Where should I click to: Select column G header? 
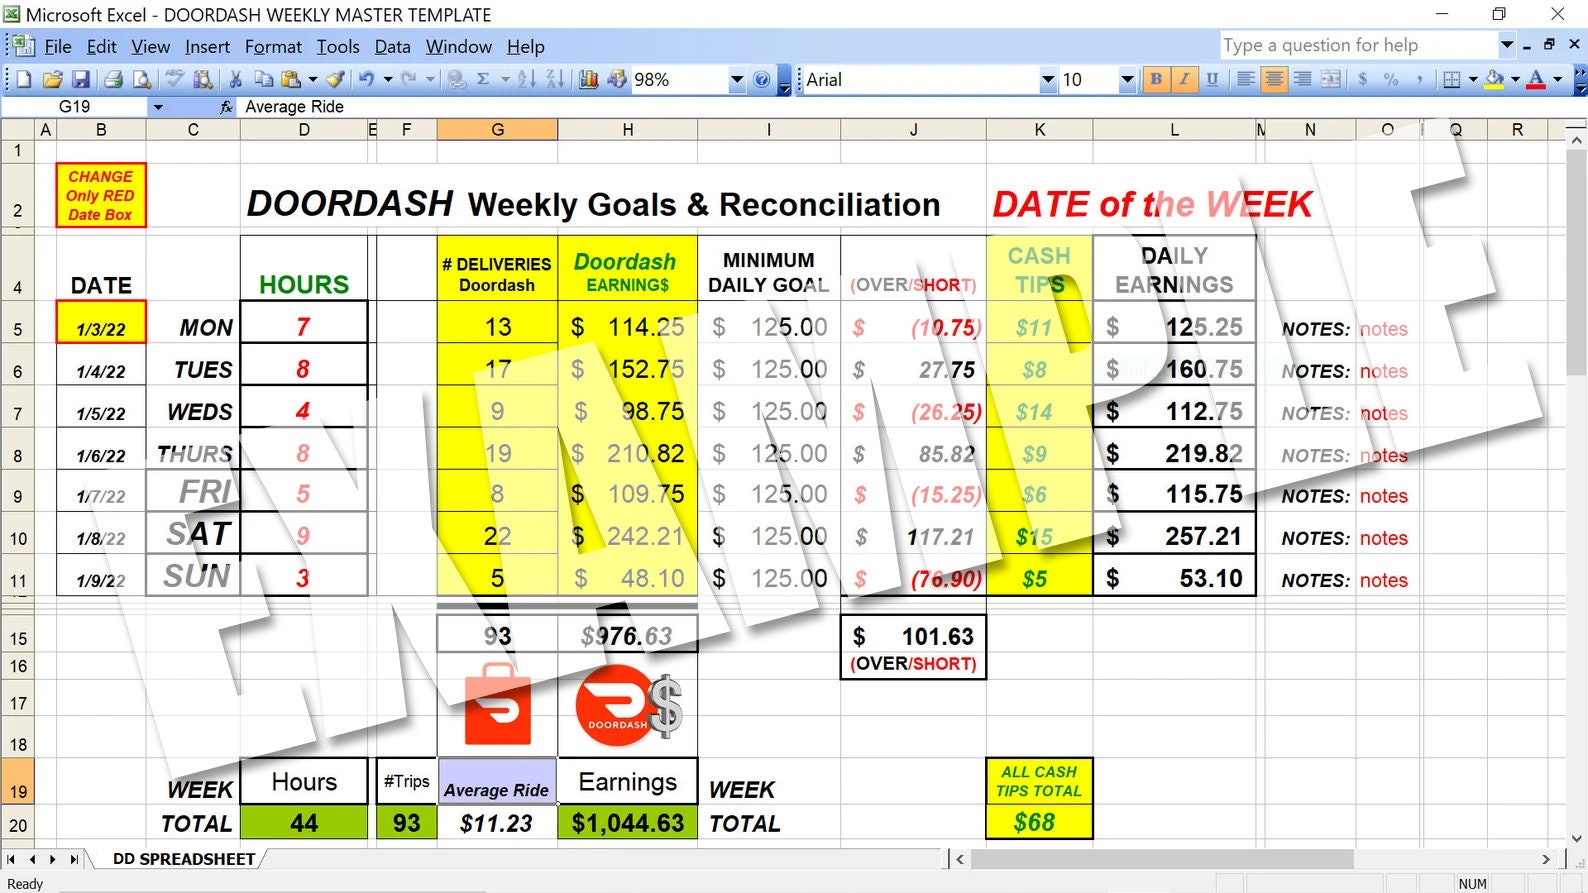(497, 129)
